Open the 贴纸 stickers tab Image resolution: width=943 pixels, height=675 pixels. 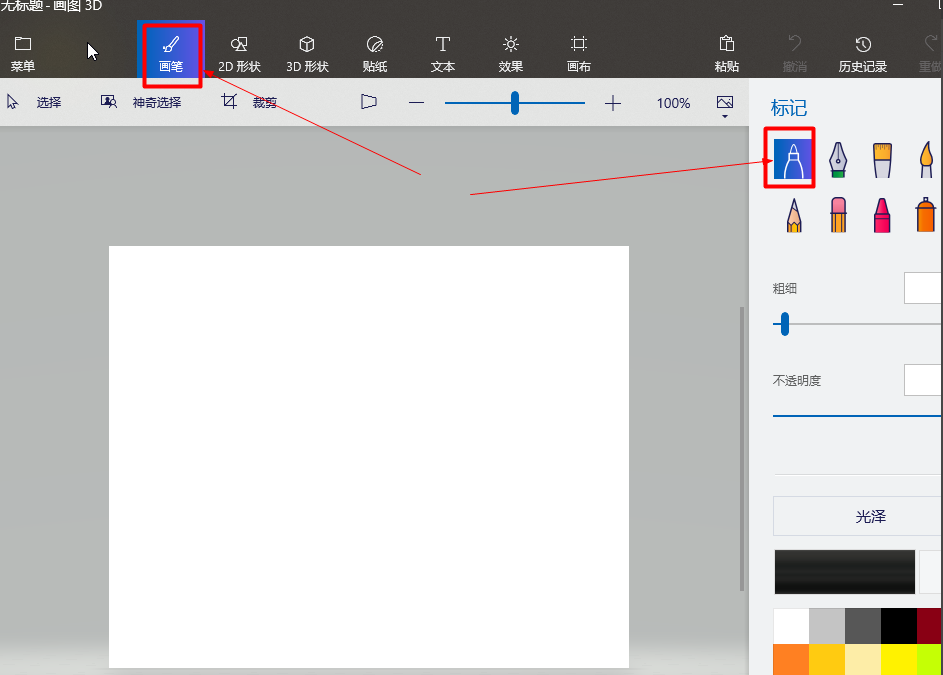click(x=375, y=54)
